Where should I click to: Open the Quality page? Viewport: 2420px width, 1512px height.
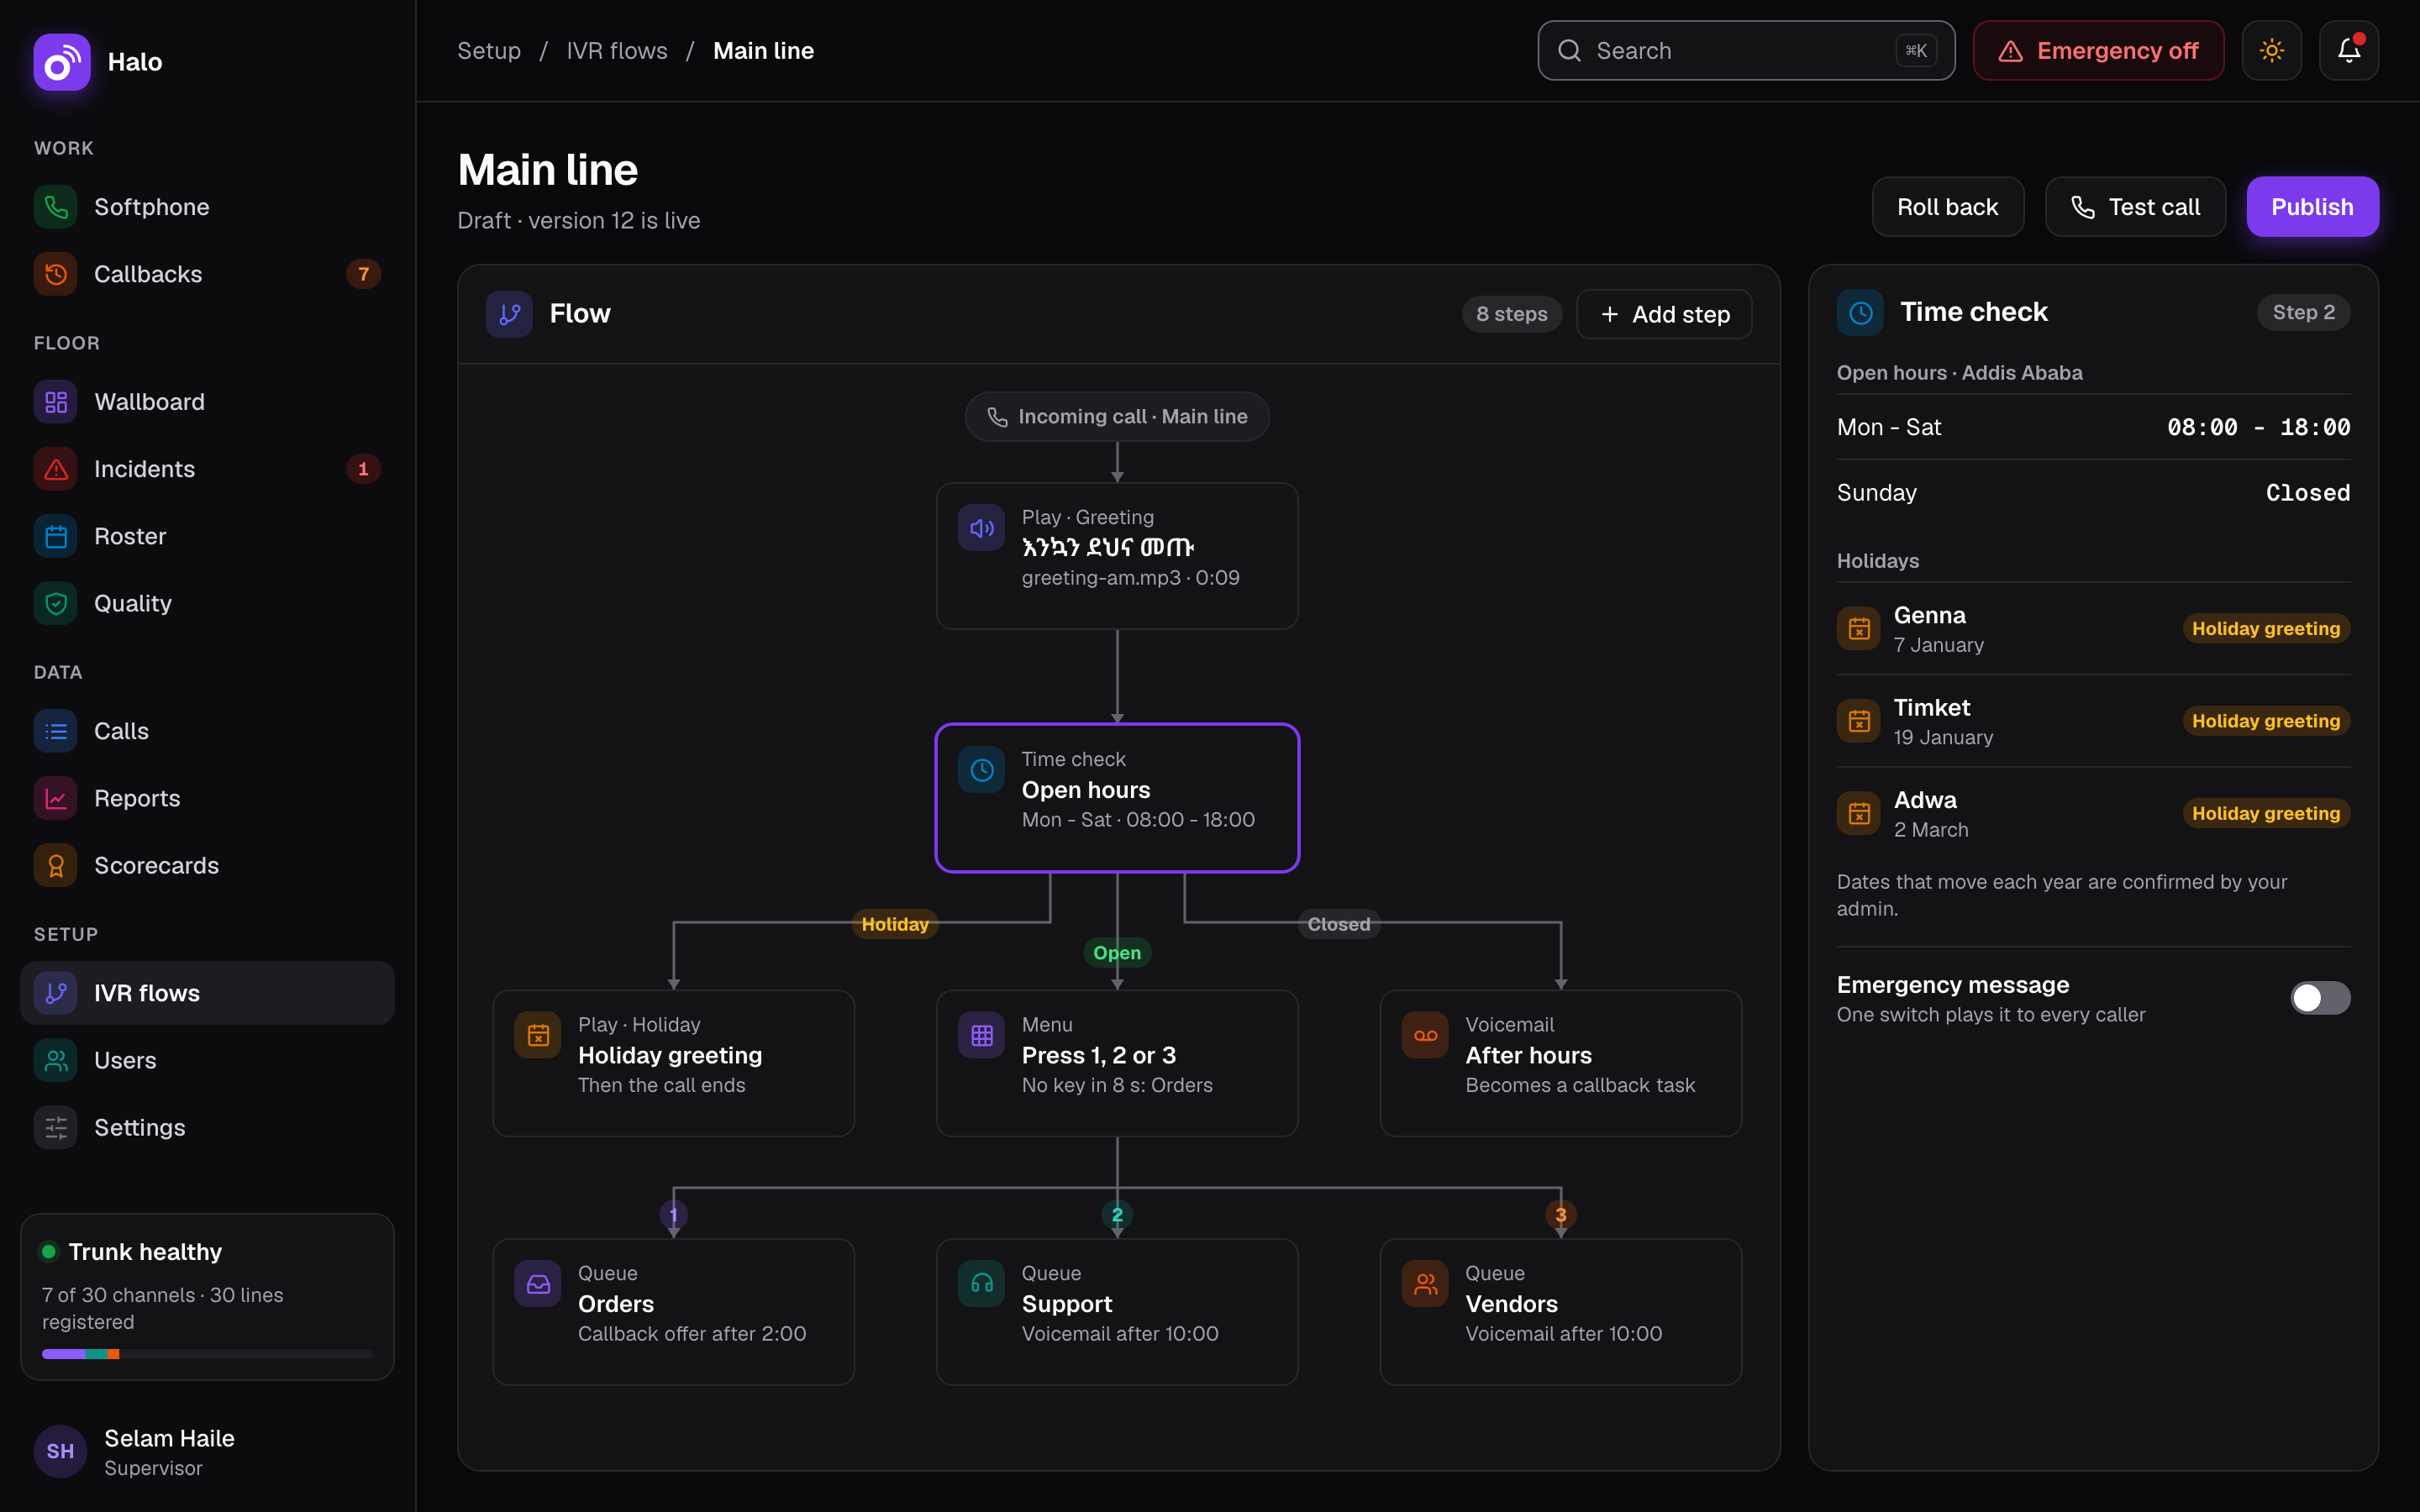tap(207, 603)
